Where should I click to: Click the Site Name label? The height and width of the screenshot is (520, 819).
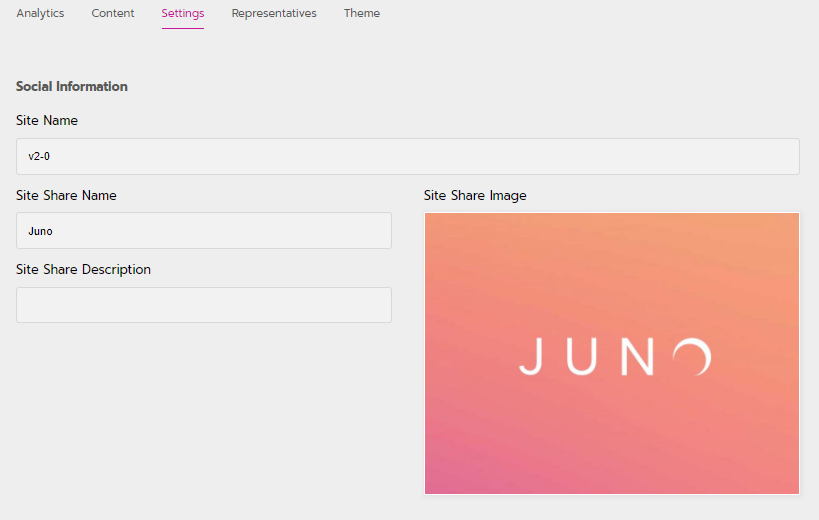[x=47, y=121]
